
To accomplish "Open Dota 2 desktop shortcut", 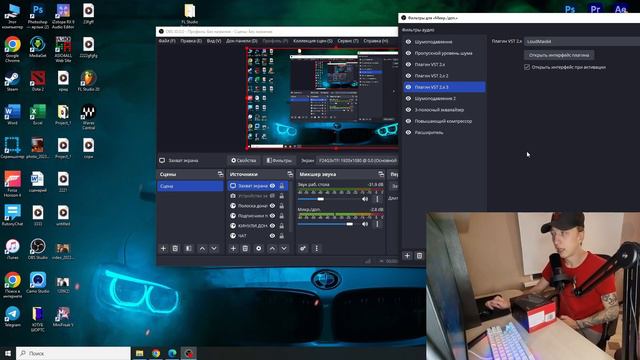I will 38,80.
